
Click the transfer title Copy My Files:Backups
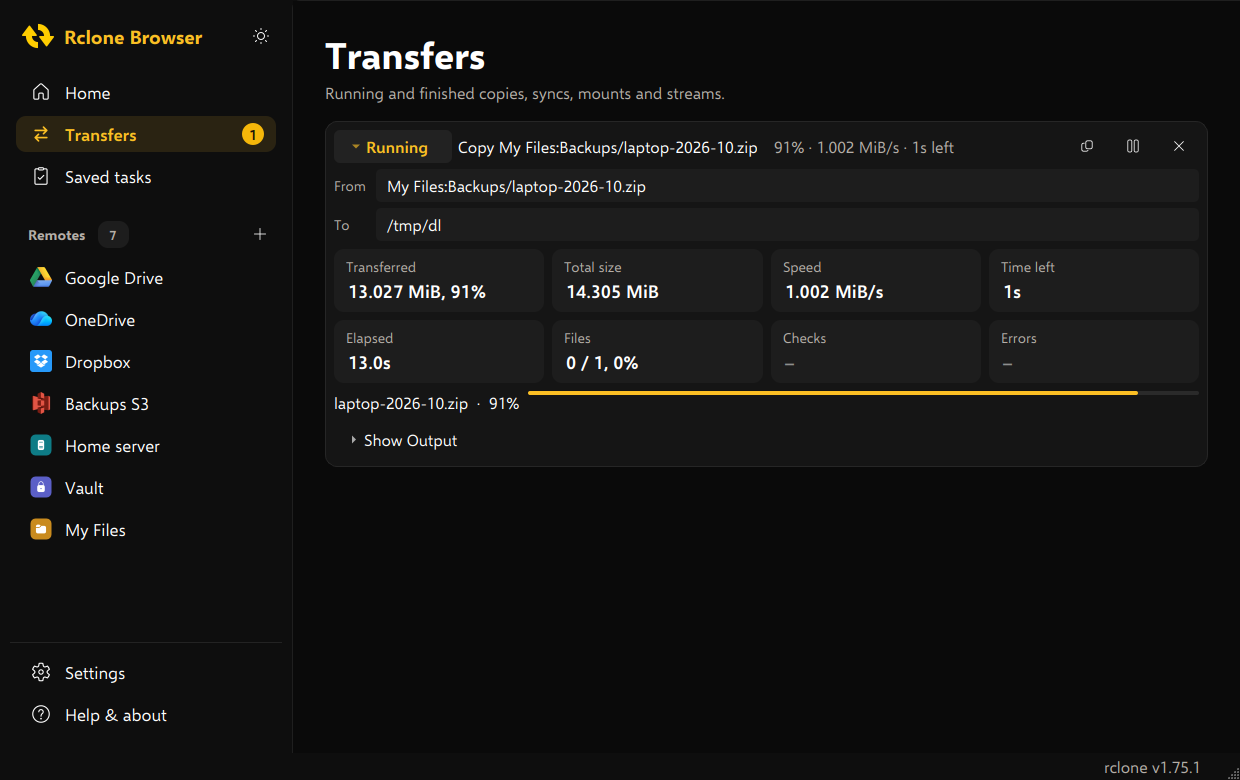click(x=607, y=147)
